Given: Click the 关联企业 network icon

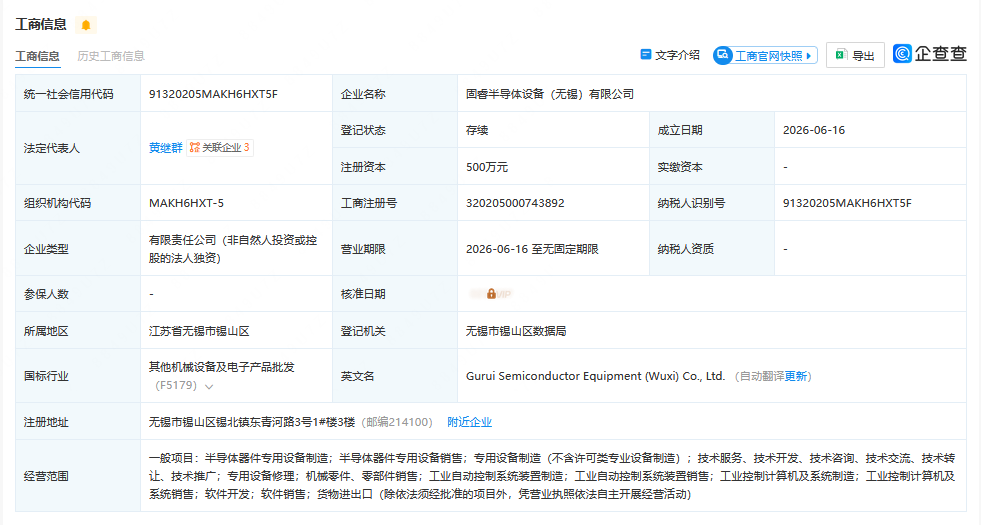Looking at the screenshot, I should coord(195,148).
